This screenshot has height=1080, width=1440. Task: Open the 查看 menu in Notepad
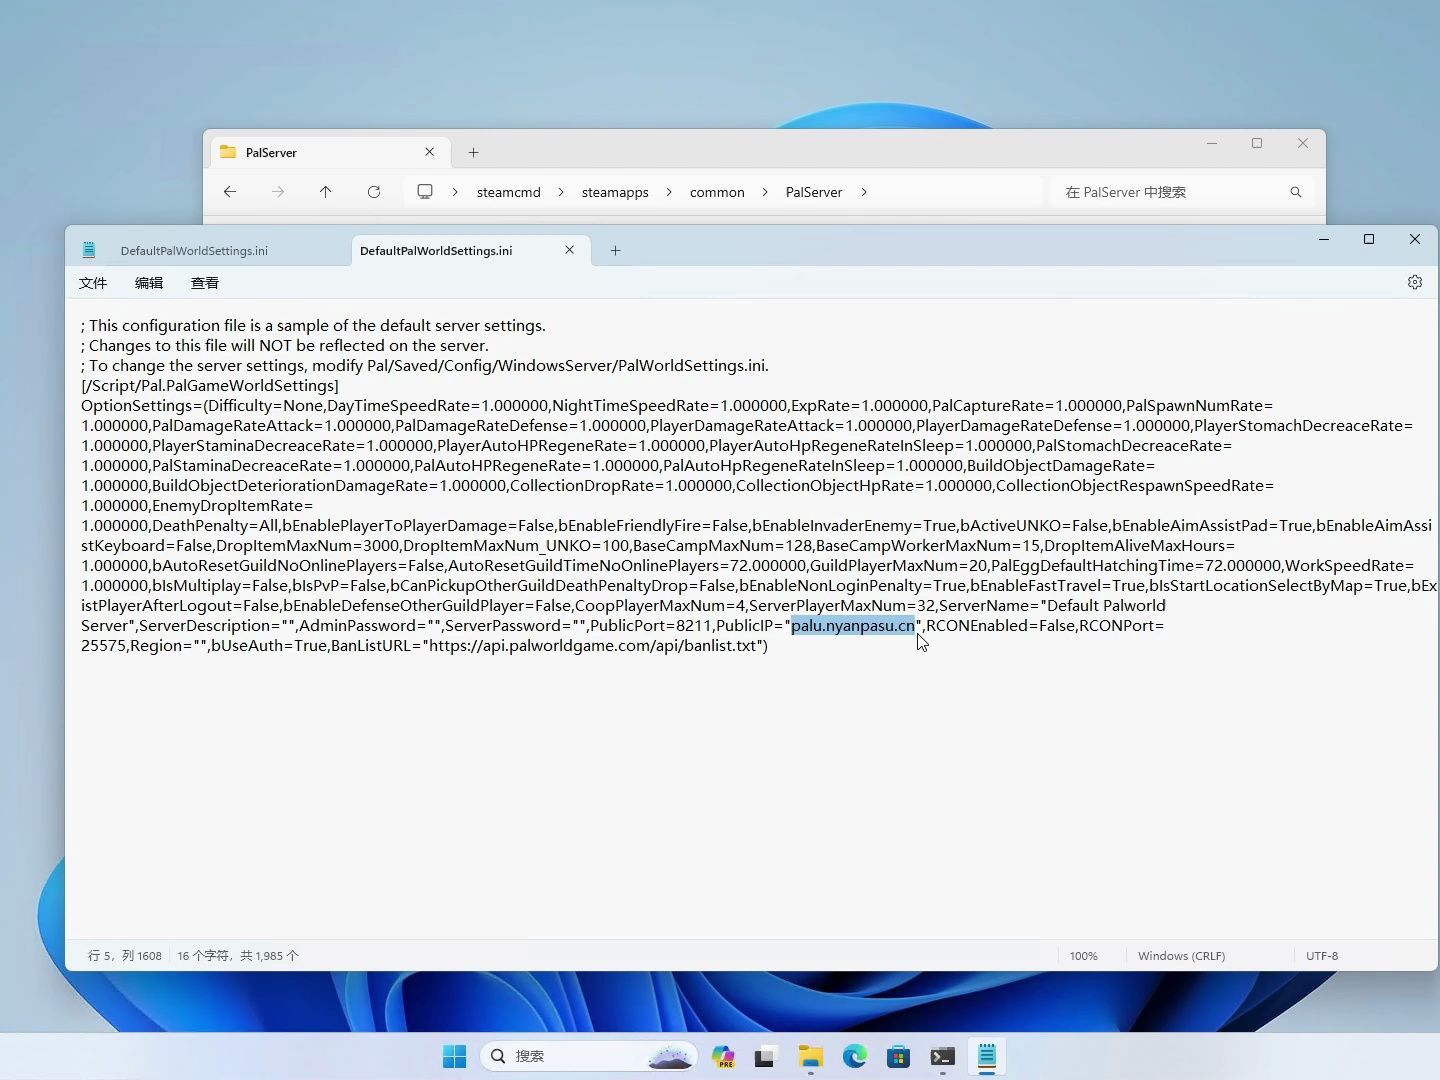[205, 283]
